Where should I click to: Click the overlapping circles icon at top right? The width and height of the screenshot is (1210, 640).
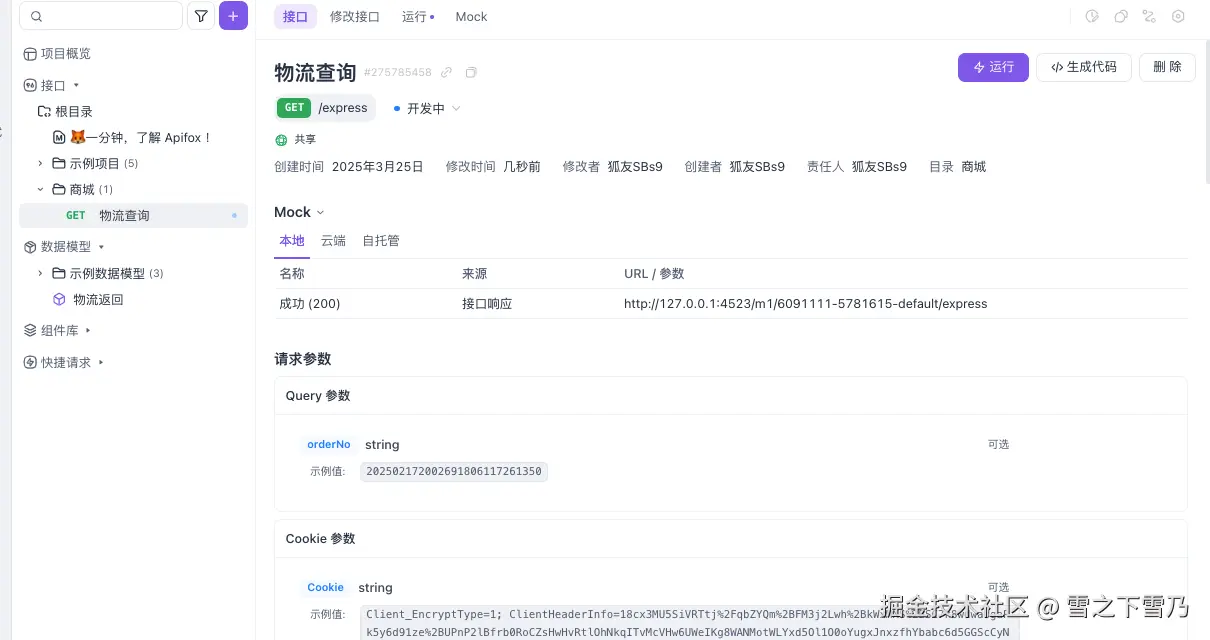pyautogui.click(x=1121, y=16)
